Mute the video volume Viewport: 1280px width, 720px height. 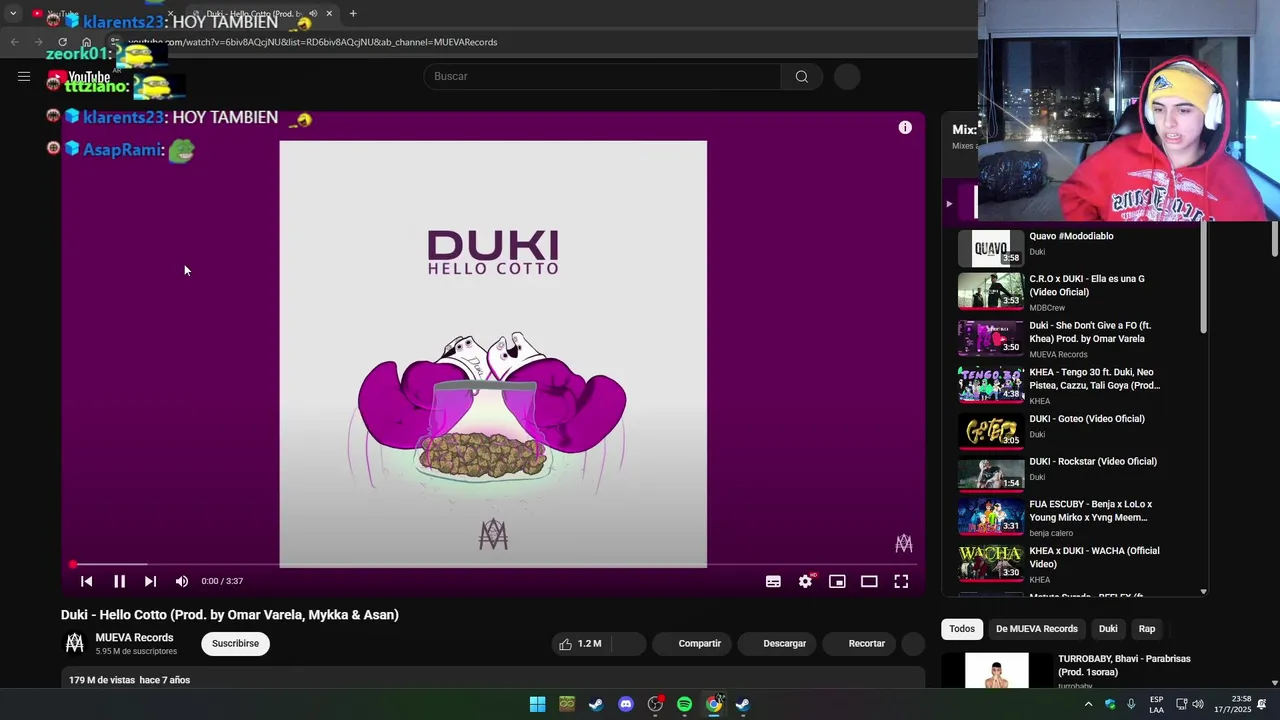[x=182, y=581]
